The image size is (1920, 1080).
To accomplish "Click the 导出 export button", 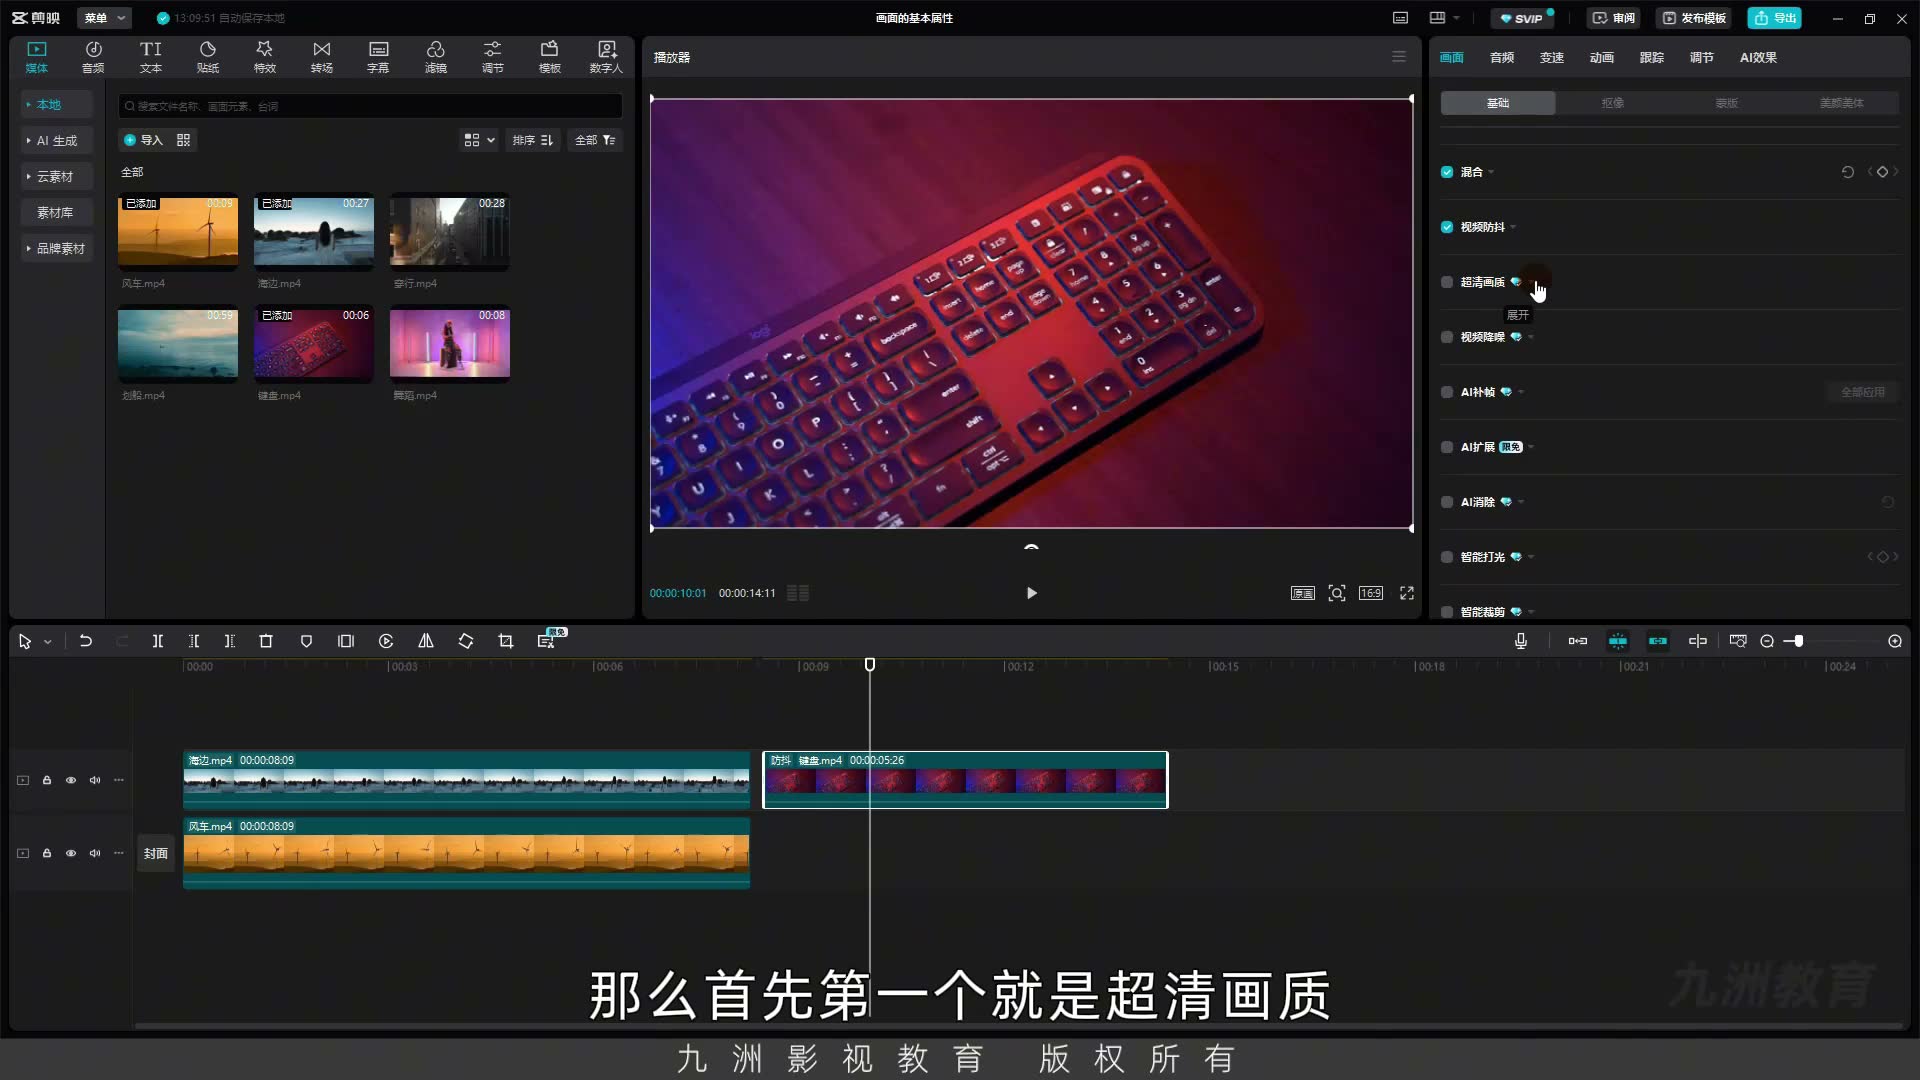I will pos(1774,18).
